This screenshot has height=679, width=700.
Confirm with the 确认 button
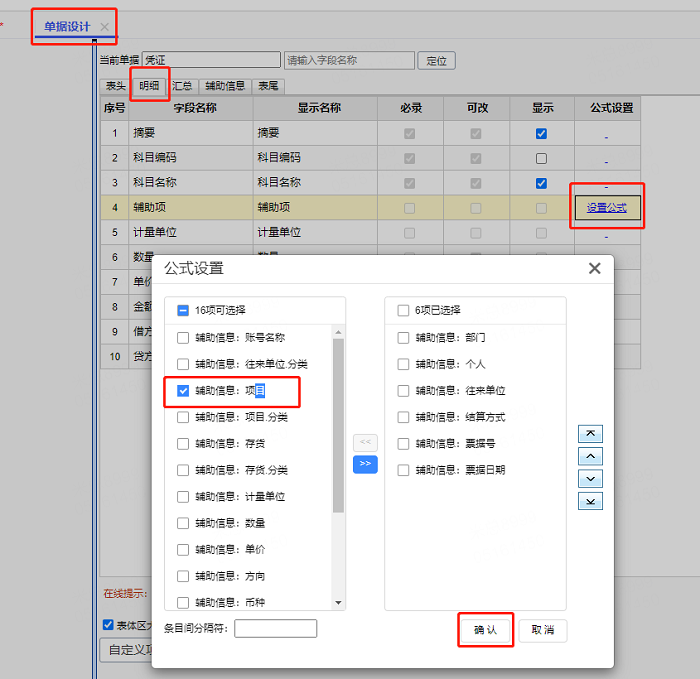tap(485, 630)
